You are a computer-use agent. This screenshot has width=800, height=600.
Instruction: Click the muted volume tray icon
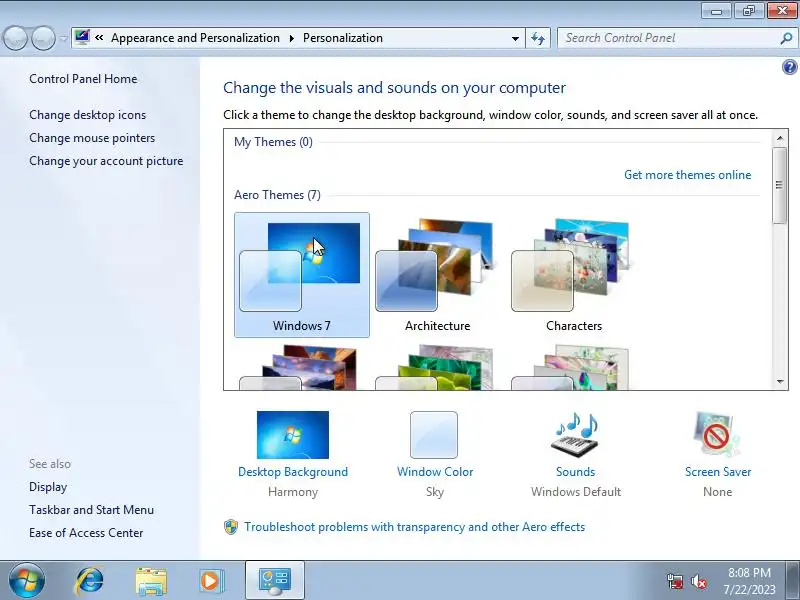click(x=698, y=581)
